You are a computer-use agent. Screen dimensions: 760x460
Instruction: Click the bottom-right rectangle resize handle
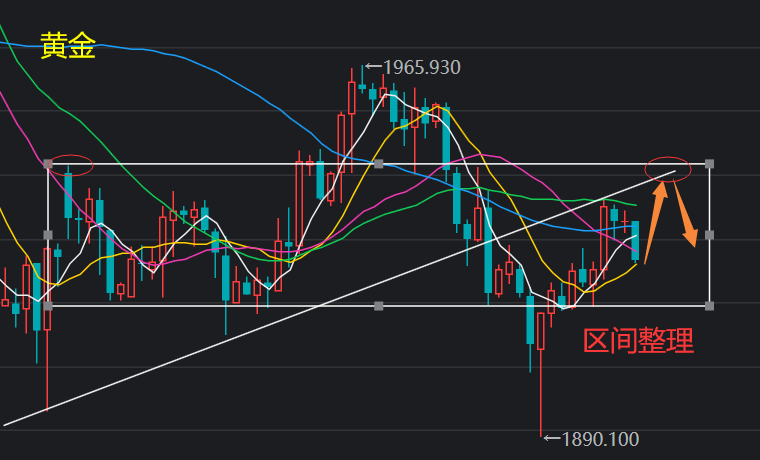[709, 305]
